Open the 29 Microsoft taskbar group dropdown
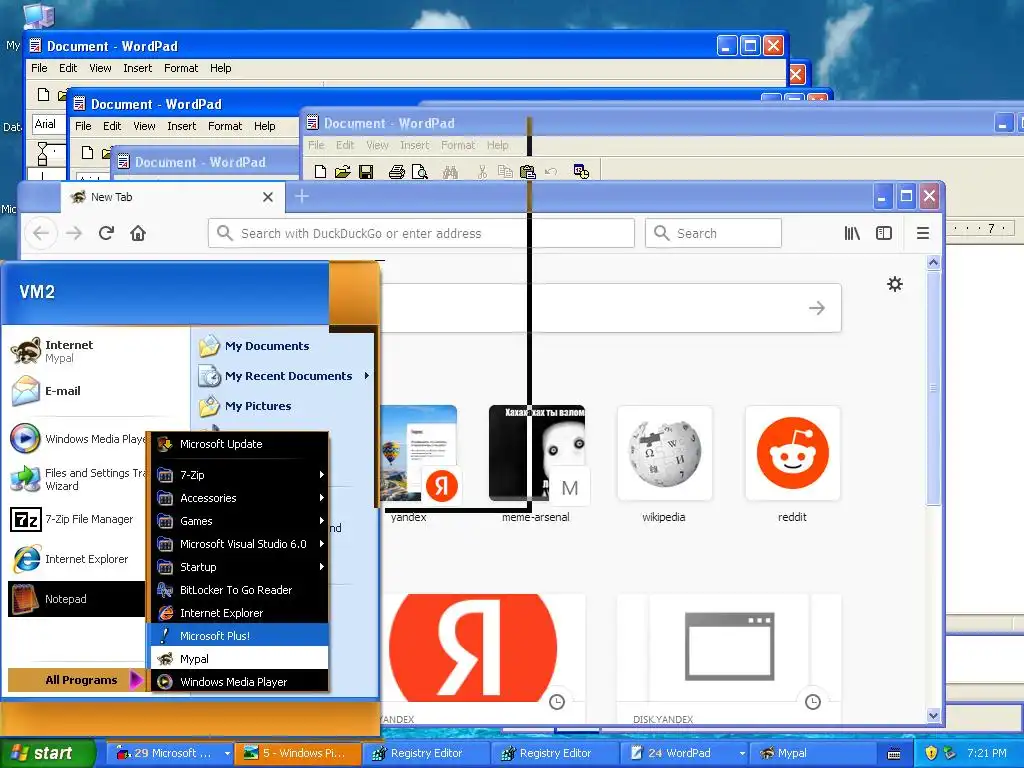Screen dimensions: 1024x768 [x=227, y=753]
